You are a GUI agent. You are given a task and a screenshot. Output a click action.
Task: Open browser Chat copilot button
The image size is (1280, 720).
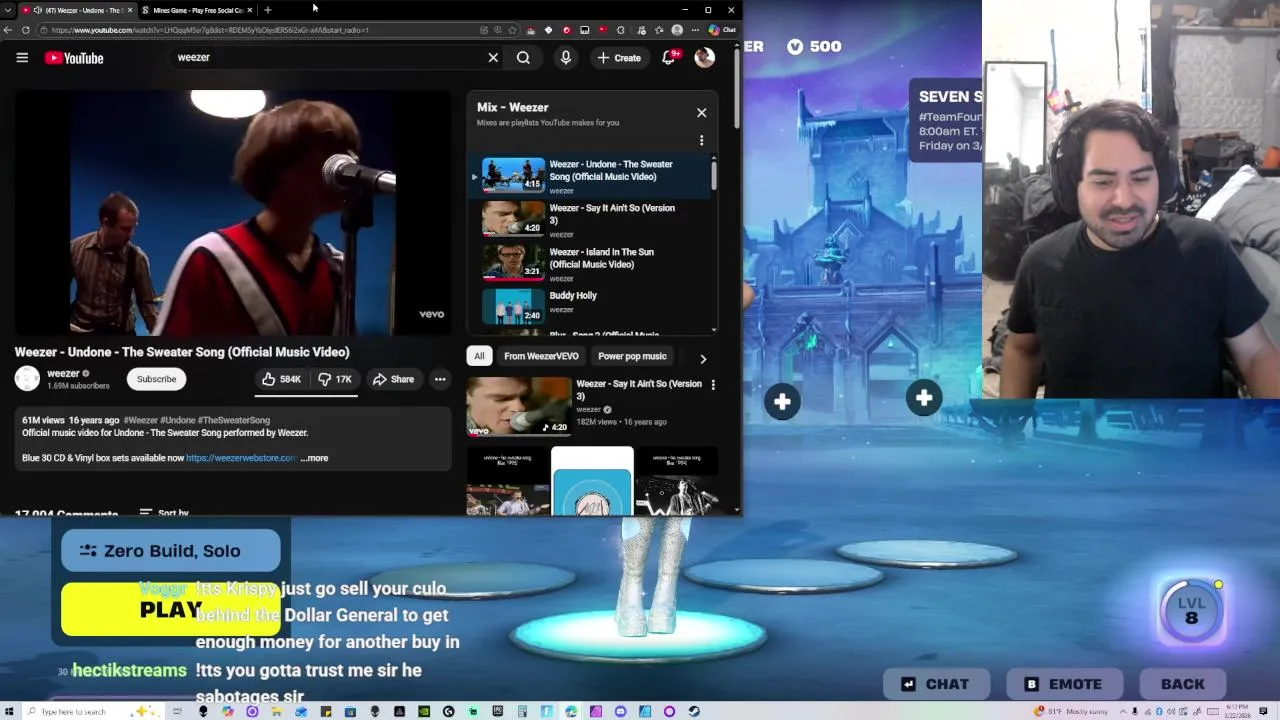click(722, 30)
